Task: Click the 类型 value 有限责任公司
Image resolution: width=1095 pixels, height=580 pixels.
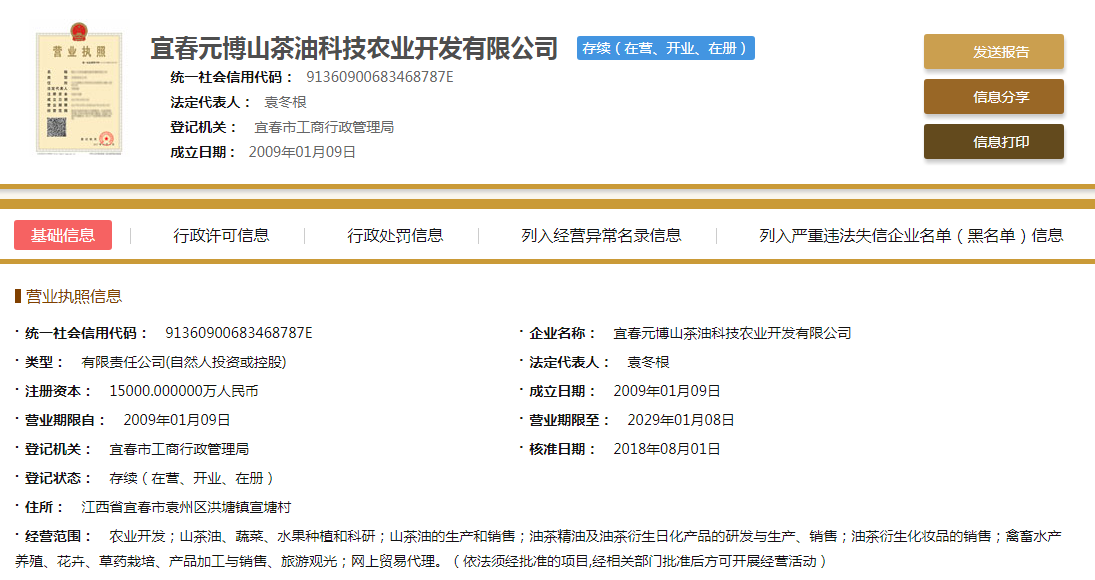Action: click(x=176, y=362)
